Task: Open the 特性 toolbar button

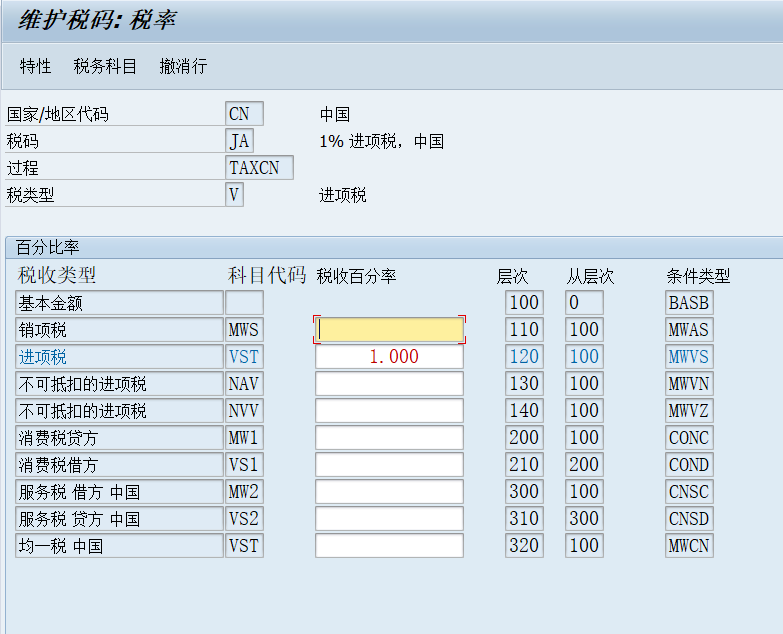Action: click(35, 66)
